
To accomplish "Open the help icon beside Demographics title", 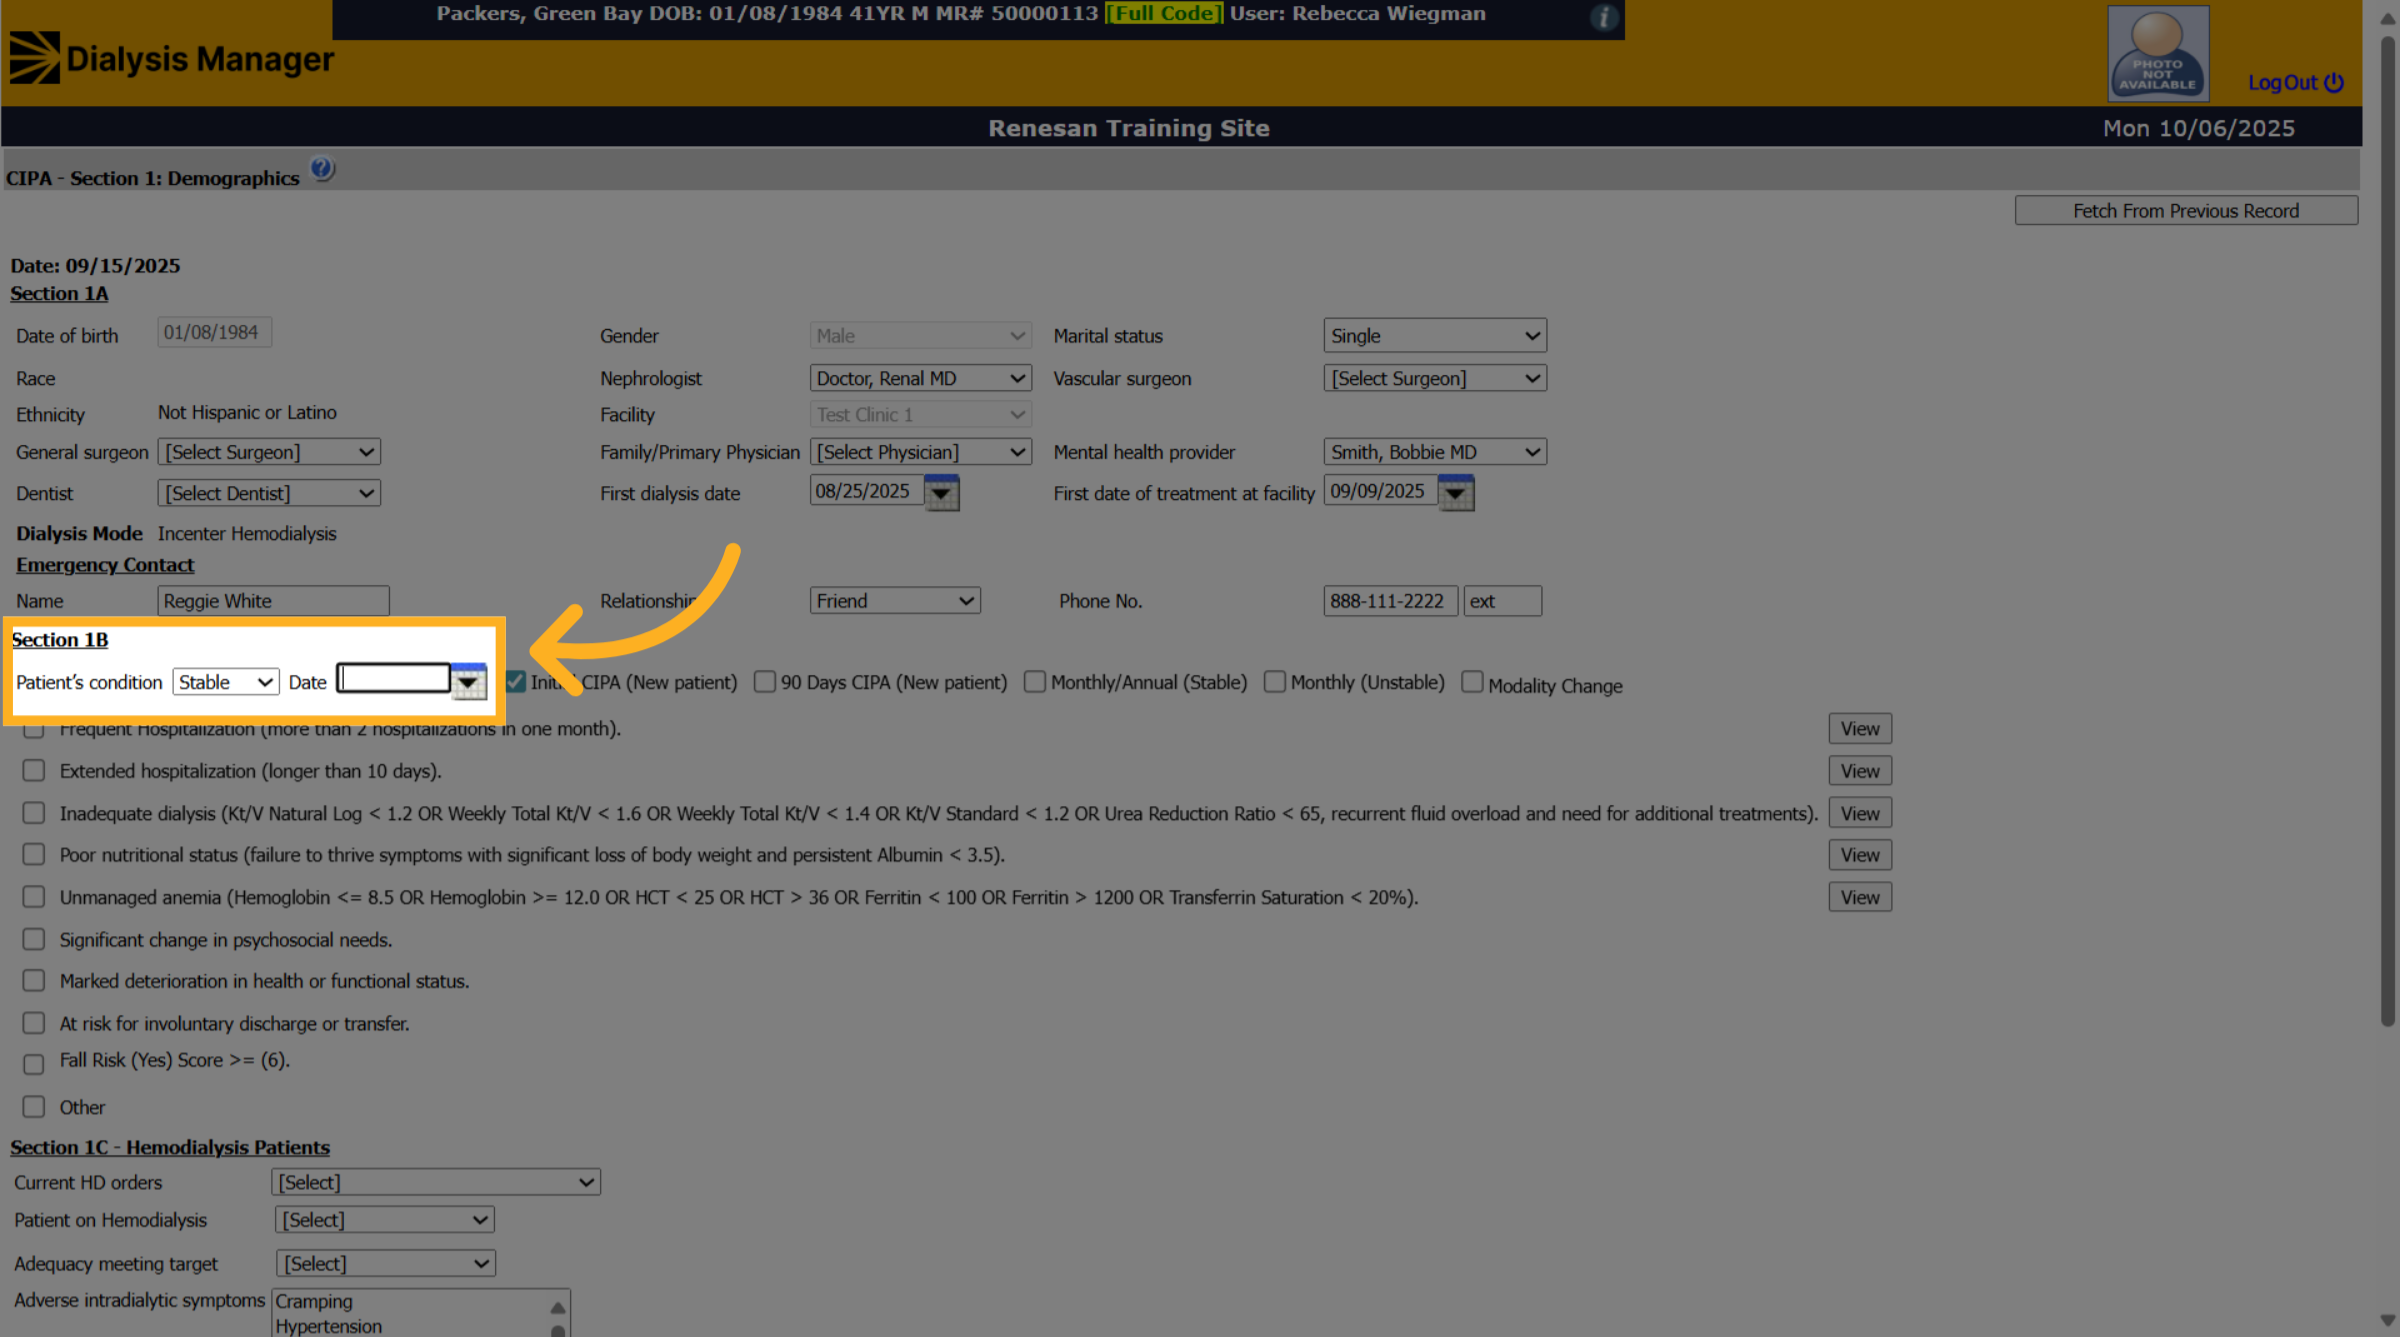I will tap(322, 169).
